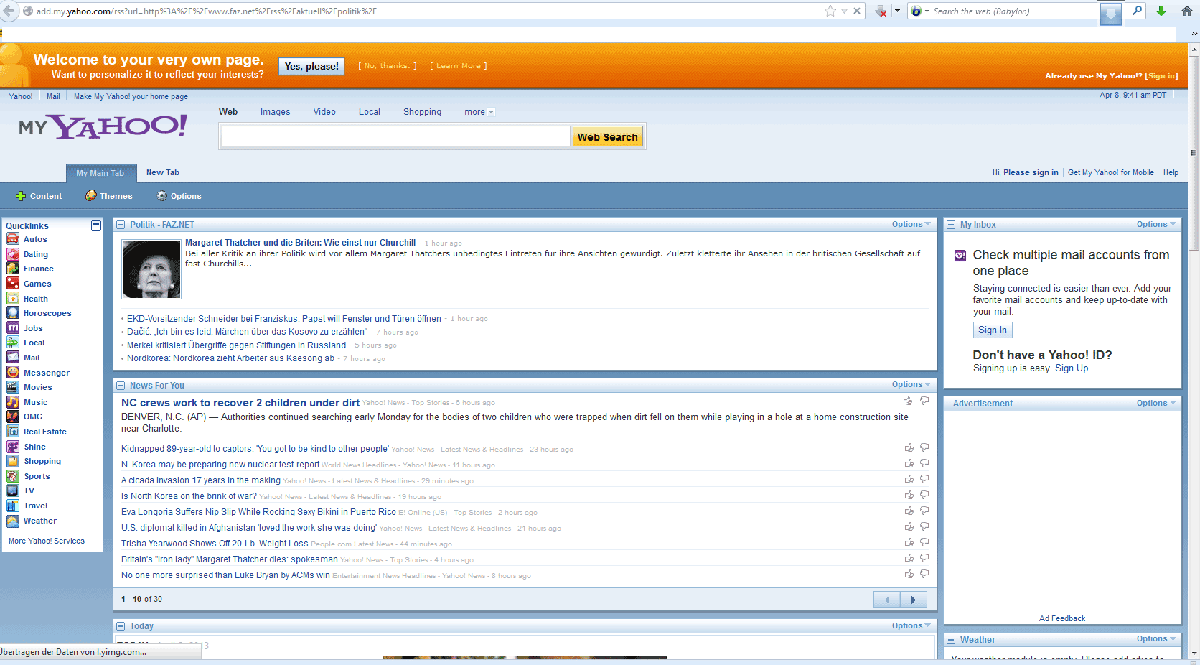Open the Finance quicklink icon
This screenshot has width=1200, height=665.
tap(12, 269)
